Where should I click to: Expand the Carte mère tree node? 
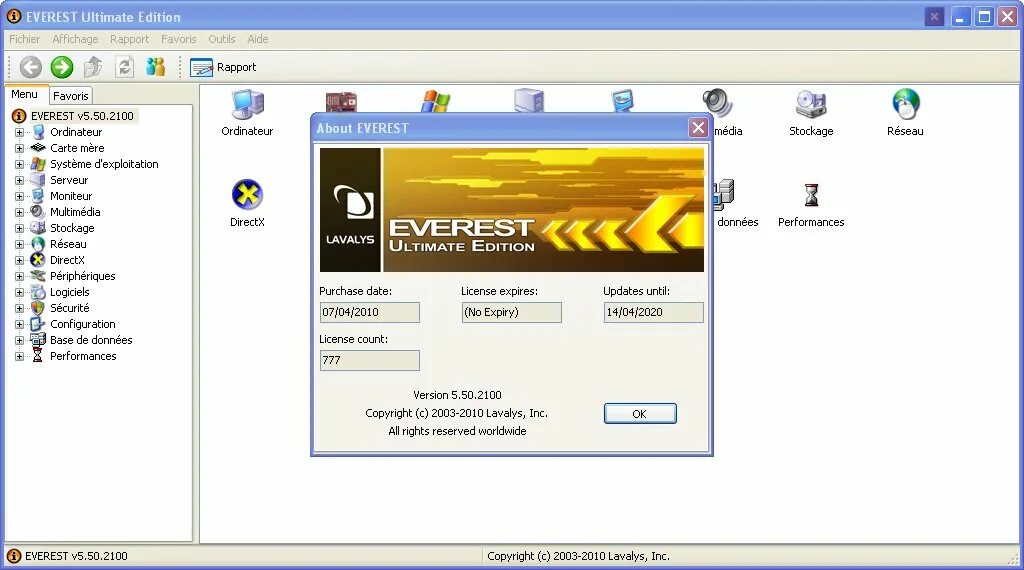pos(20,148)
